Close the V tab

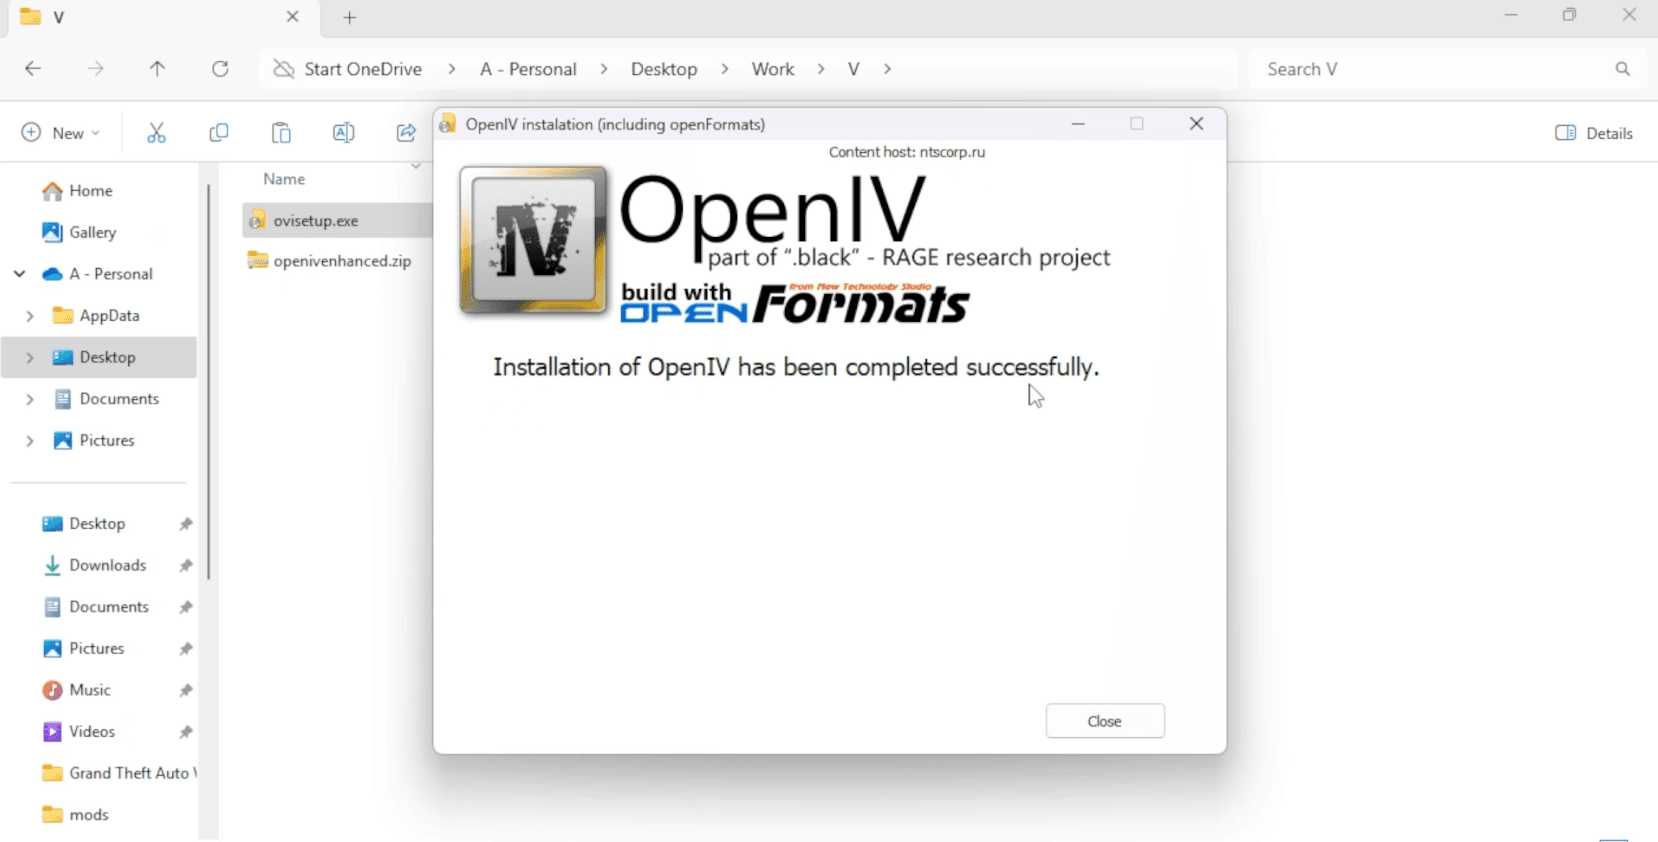point(292,17)
